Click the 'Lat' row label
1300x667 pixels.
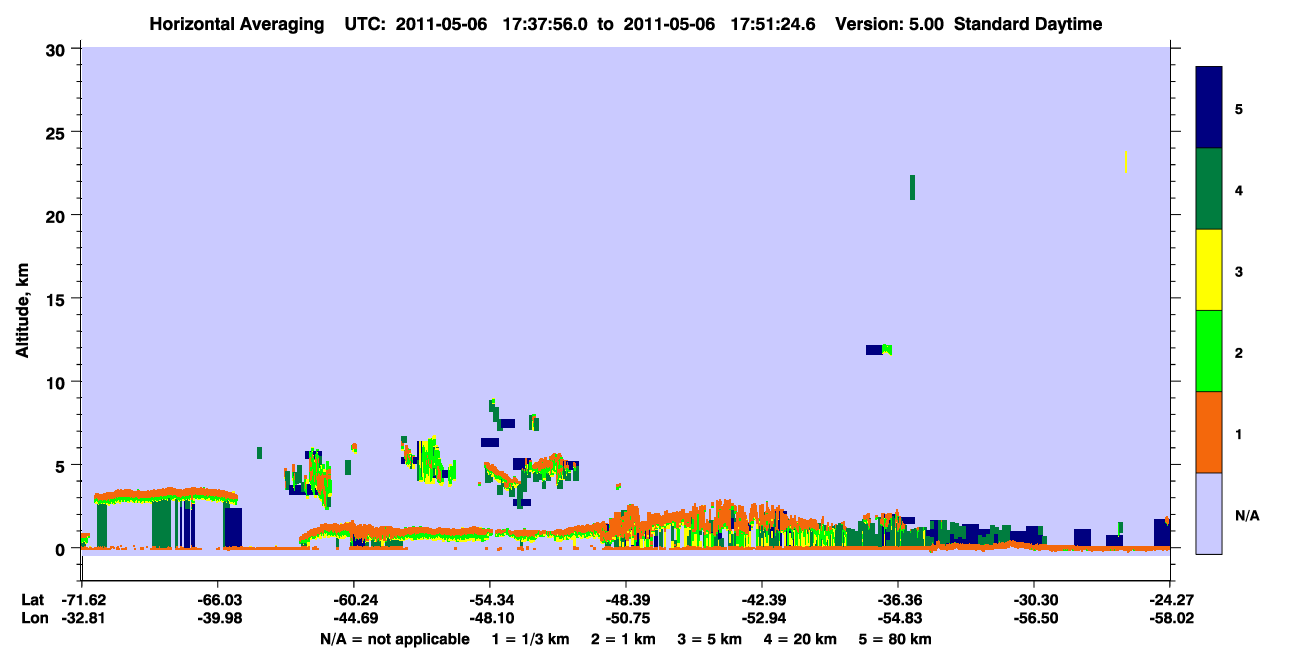[32, 600]
